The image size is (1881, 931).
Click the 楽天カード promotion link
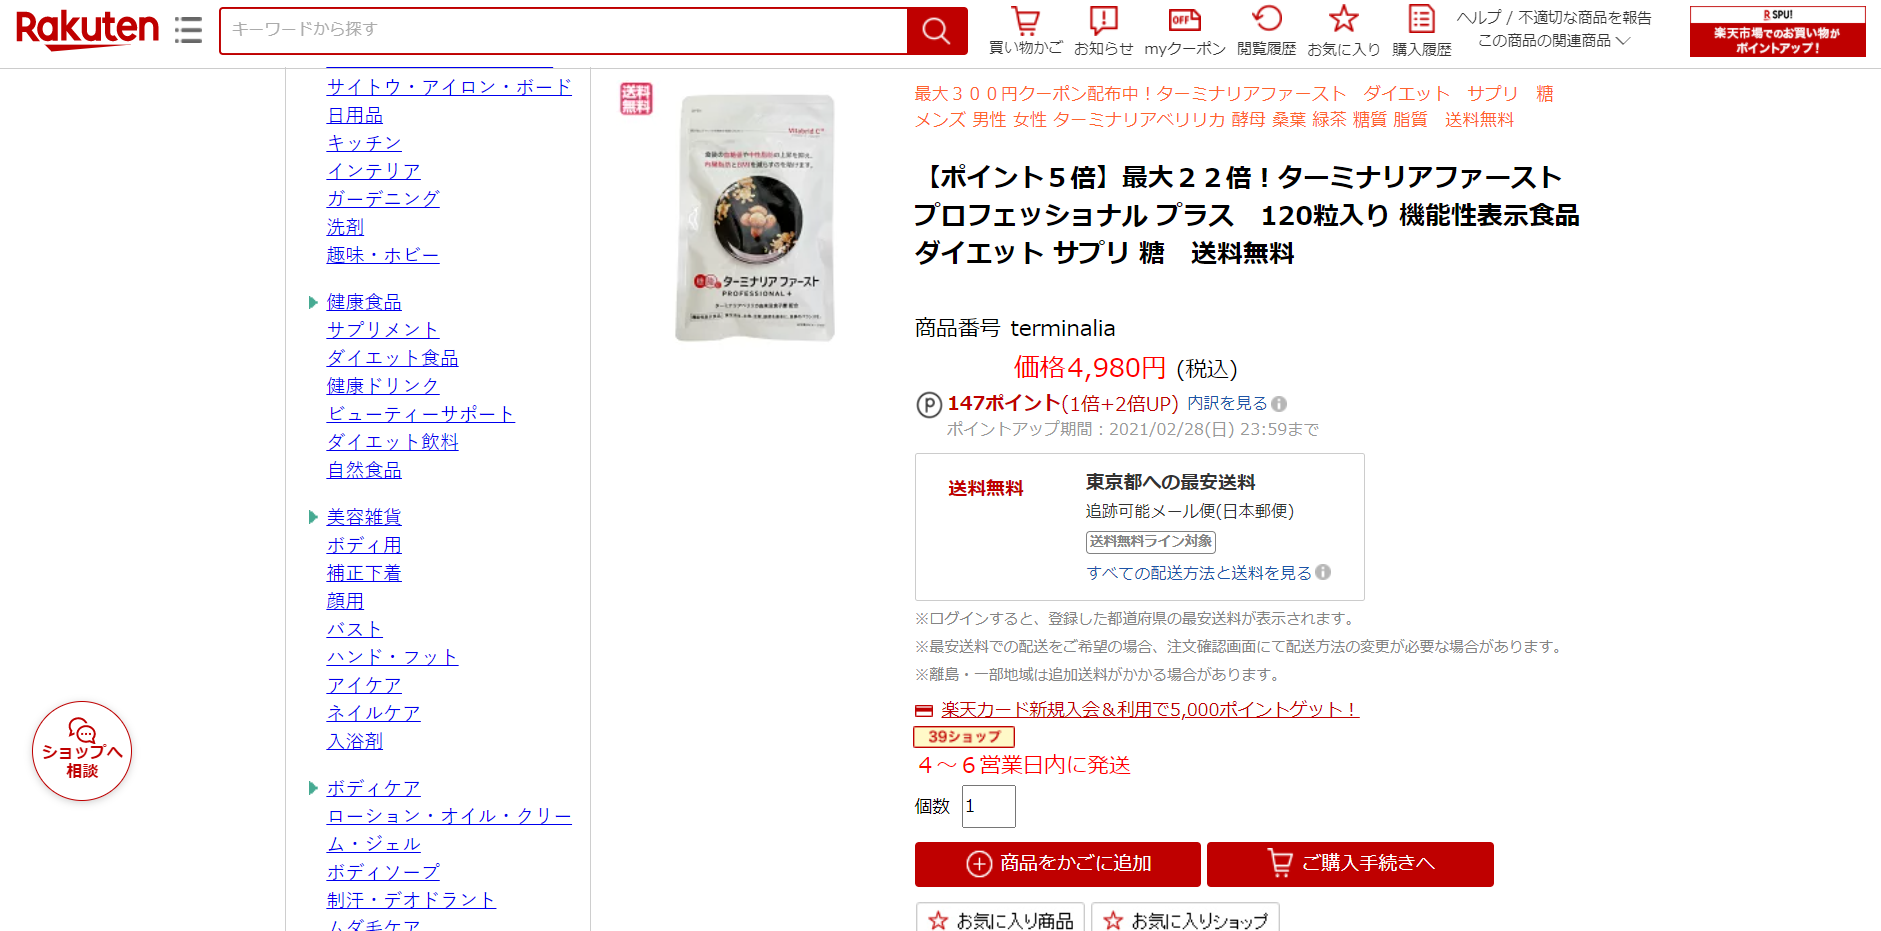pos(1150,709)
